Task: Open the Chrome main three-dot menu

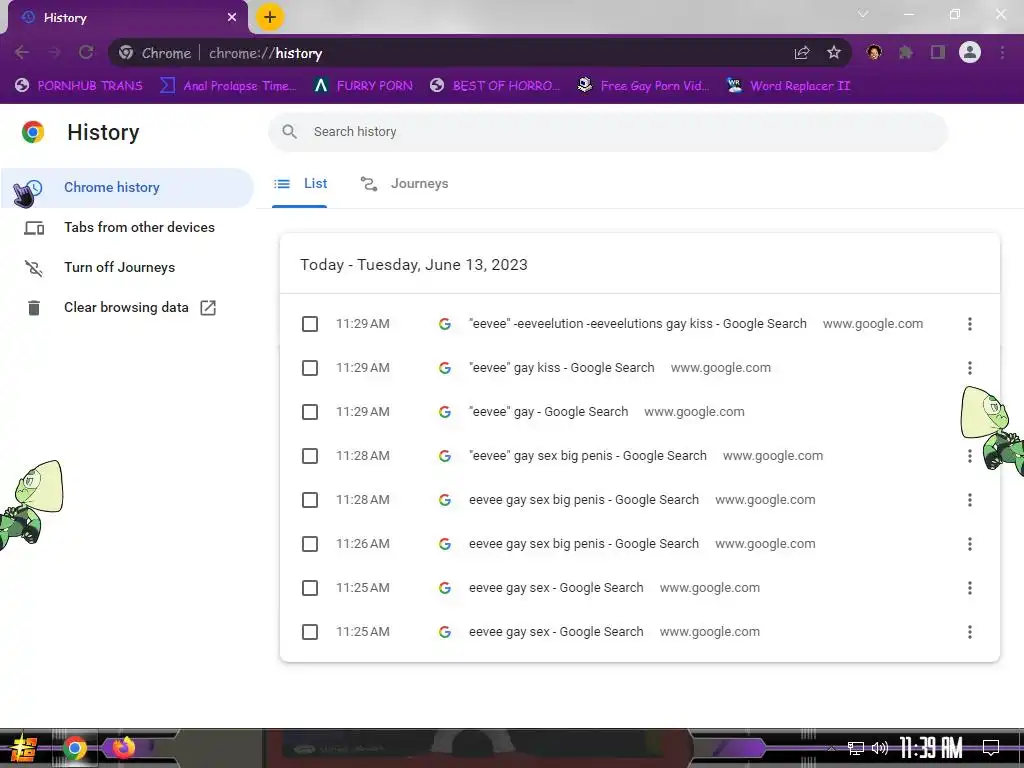Action: (1002, 52)
